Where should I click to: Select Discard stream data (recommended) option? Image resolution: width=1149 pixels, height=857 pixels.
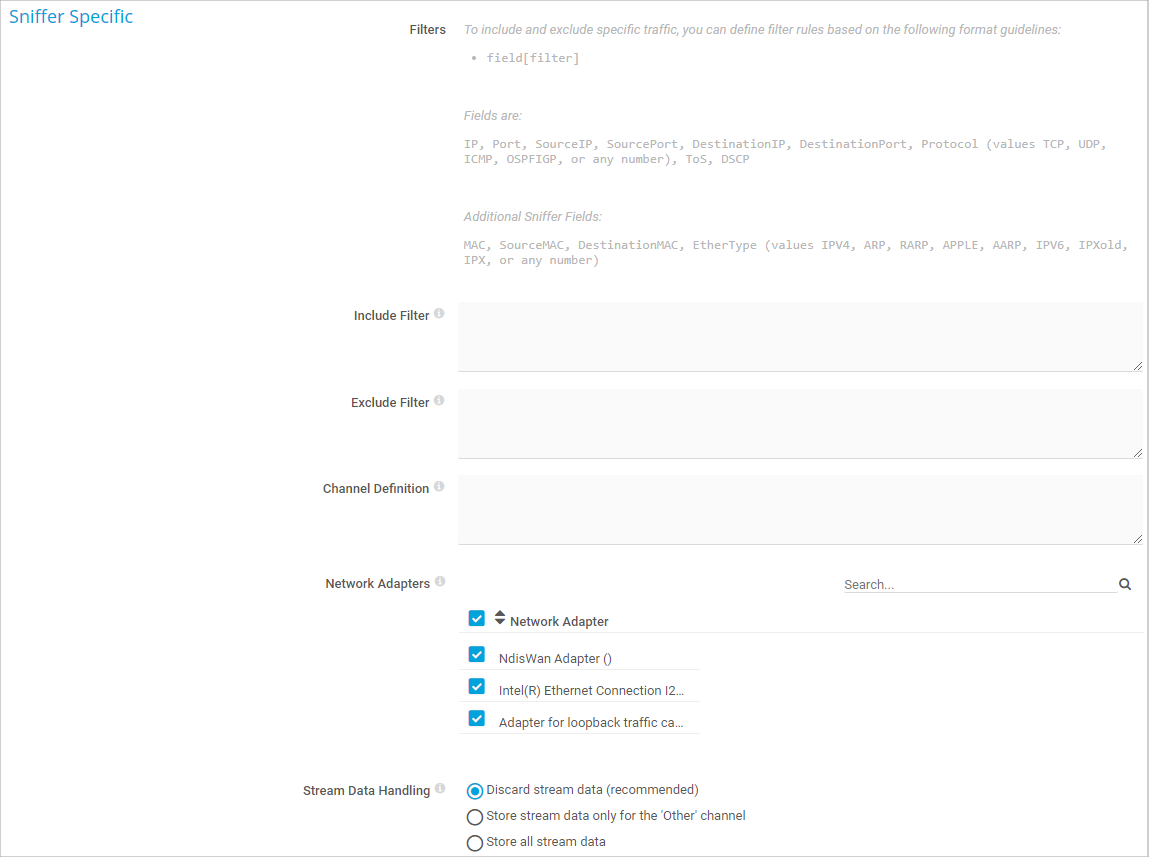tap(475, 791)
